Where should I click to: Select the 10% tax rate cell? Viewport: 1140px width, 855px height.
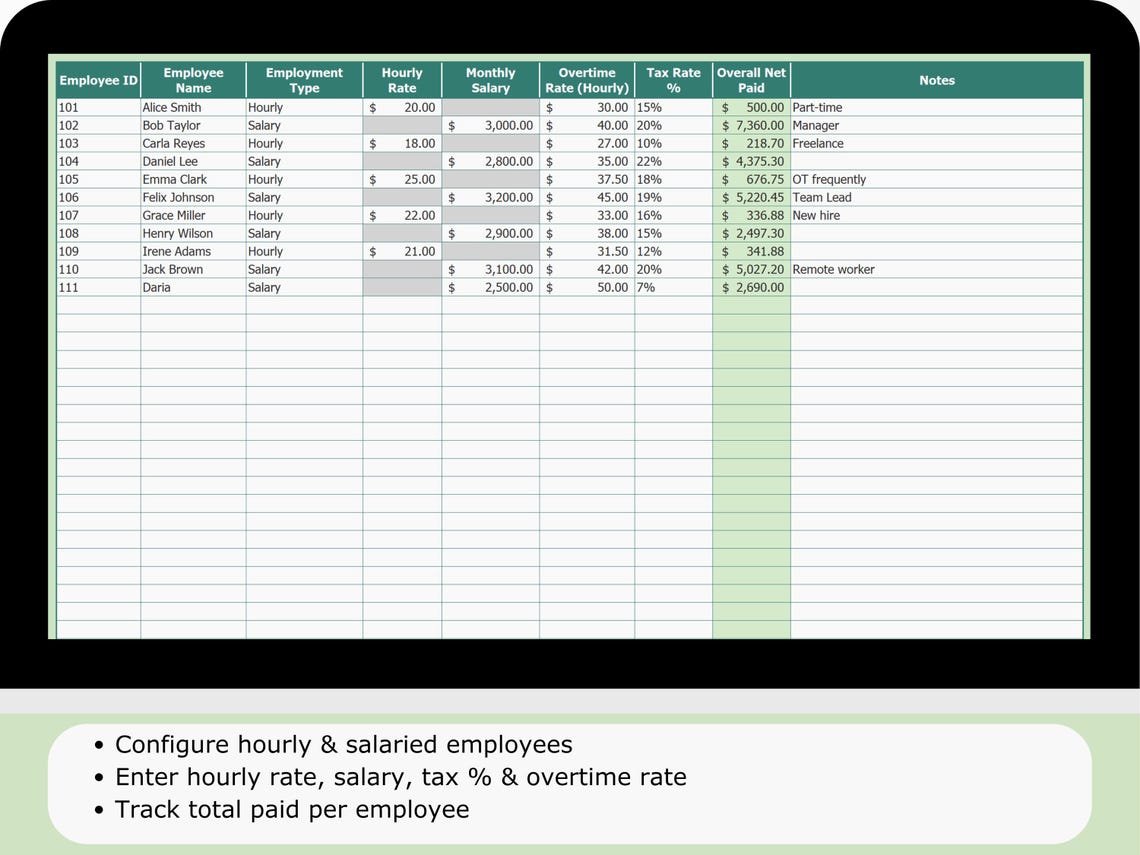673,143
